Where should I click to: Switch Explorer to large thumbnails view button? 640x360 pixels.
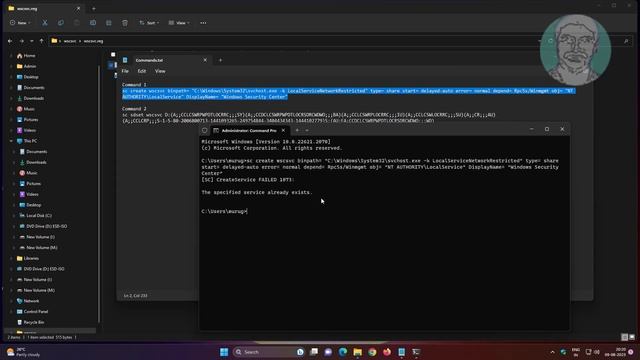632,337
